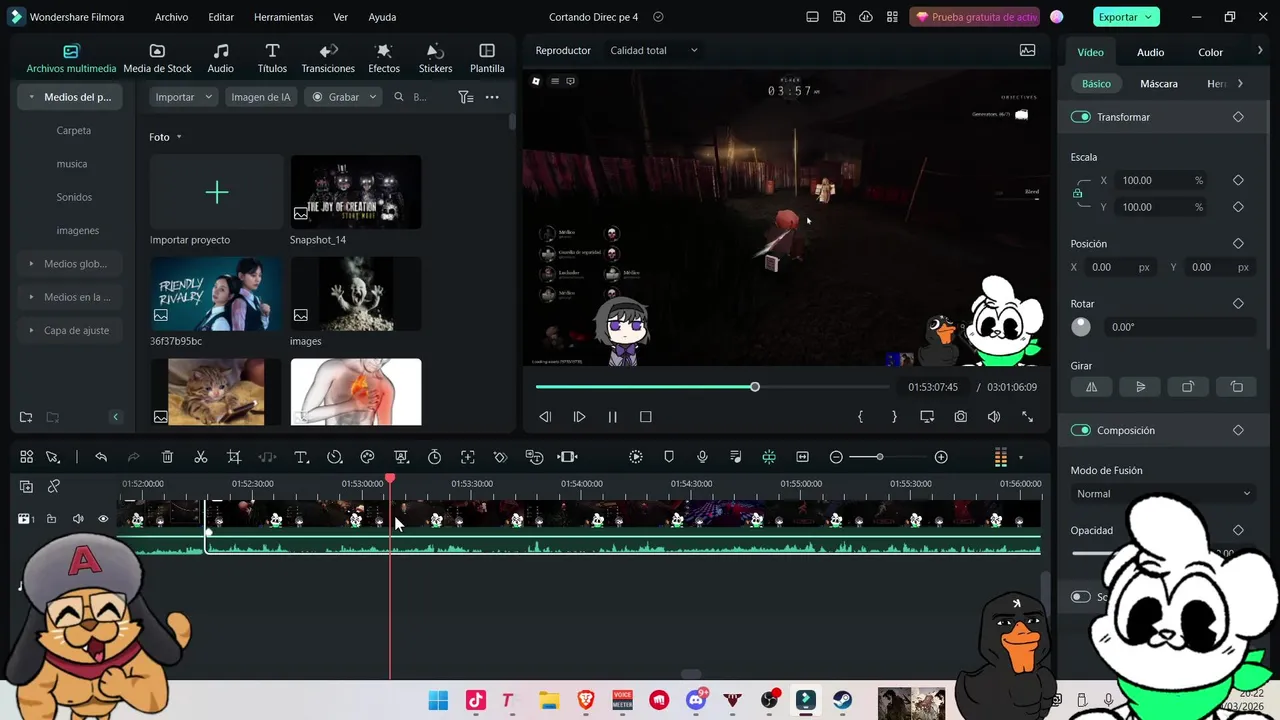
Task: Click the flip vertical icon
Action: pos(1140,387)
